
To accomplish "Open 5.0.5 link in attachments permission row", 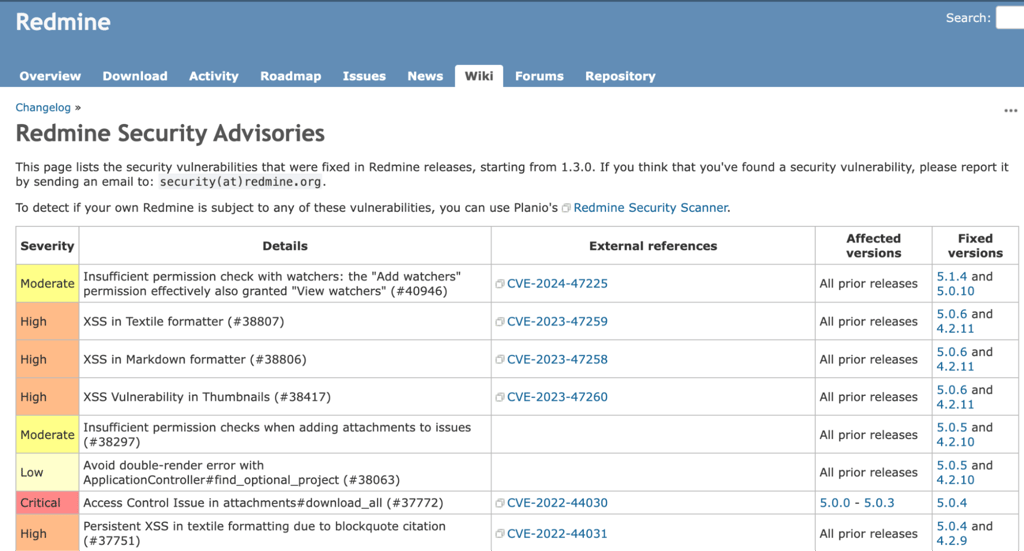I will (952, 428).
